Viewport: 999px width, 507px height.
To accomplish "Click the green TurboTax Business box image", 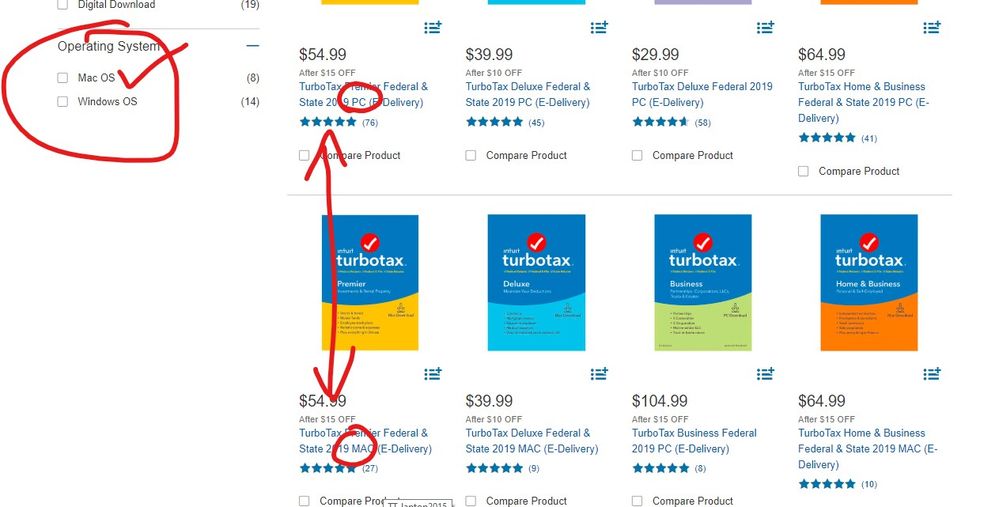I will coord(703,282).
